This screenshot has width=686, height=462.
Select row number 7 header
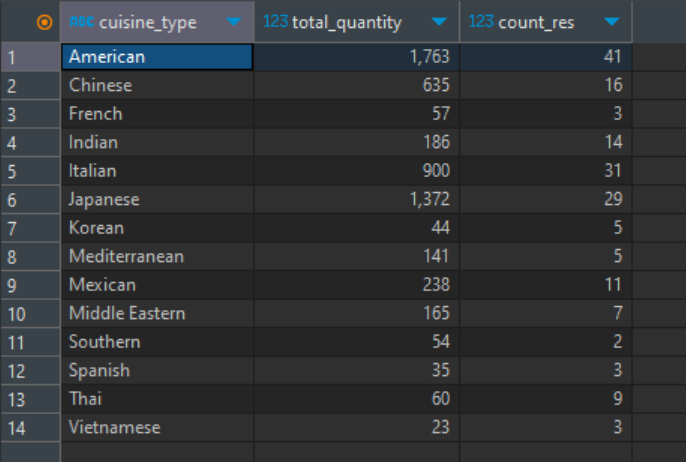(30, 228)
